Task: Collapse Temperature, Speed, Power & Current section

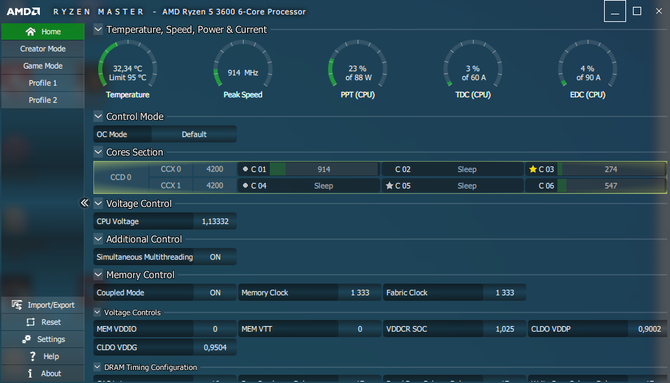Action: (98, 29)
